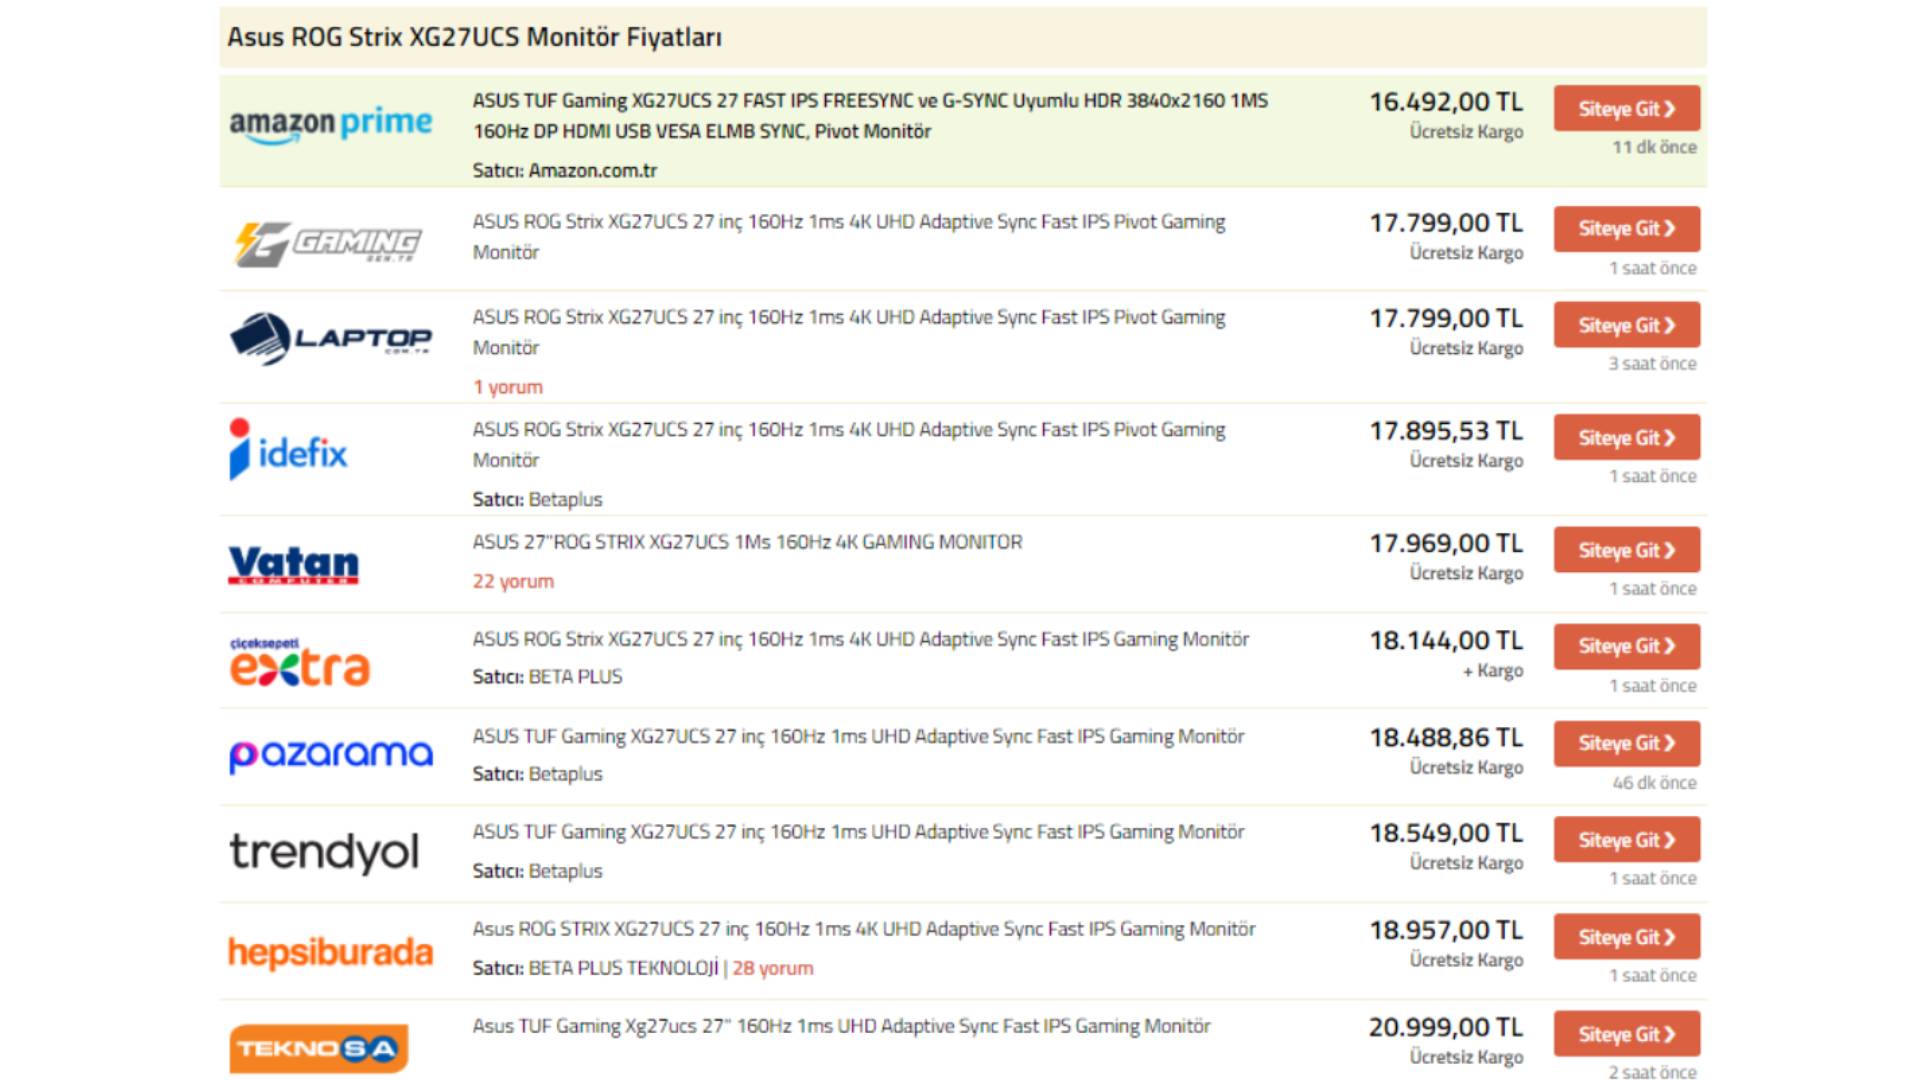The height and width of the screenshot is (1080, 1920).
Task: Click Siteye Git for the Pazarama offer
Action: 1626,743
